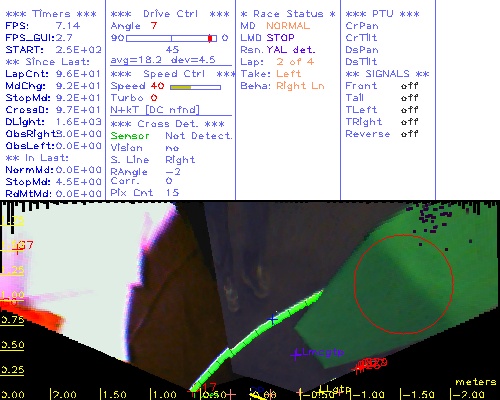Click the red marker on Angle bar

210,38
